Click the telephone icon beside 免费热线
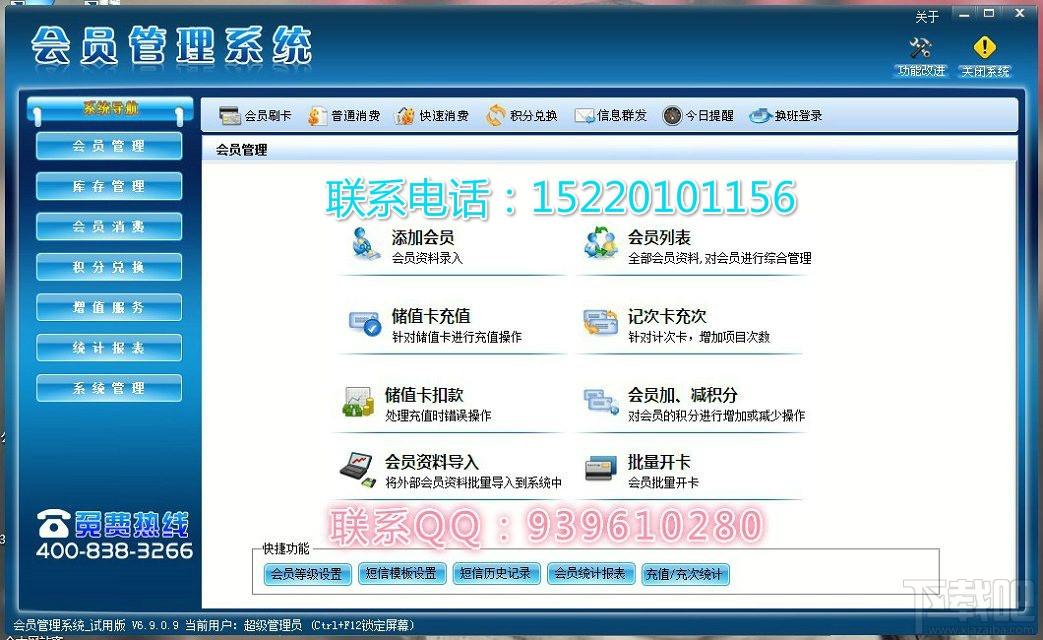Image resolution: width=1043 pixels, height=640 pixels. click(53, 524)
